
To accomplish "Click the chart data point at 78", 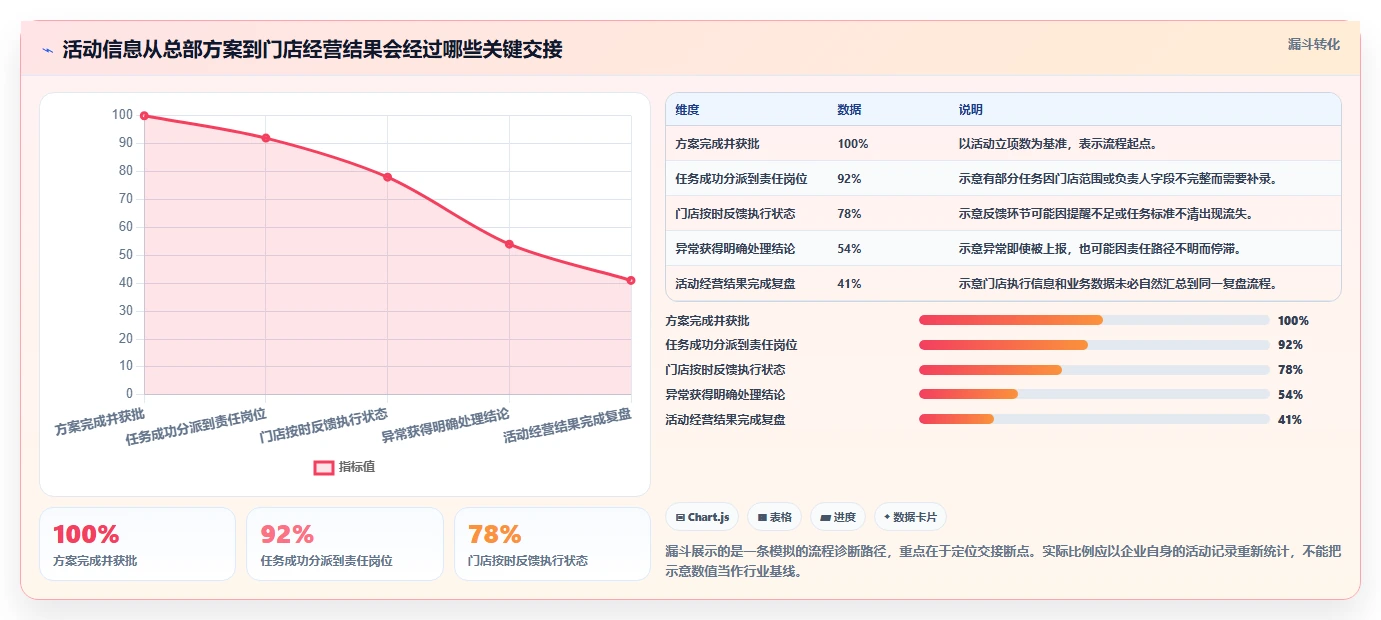I will [x=387, y=177].
